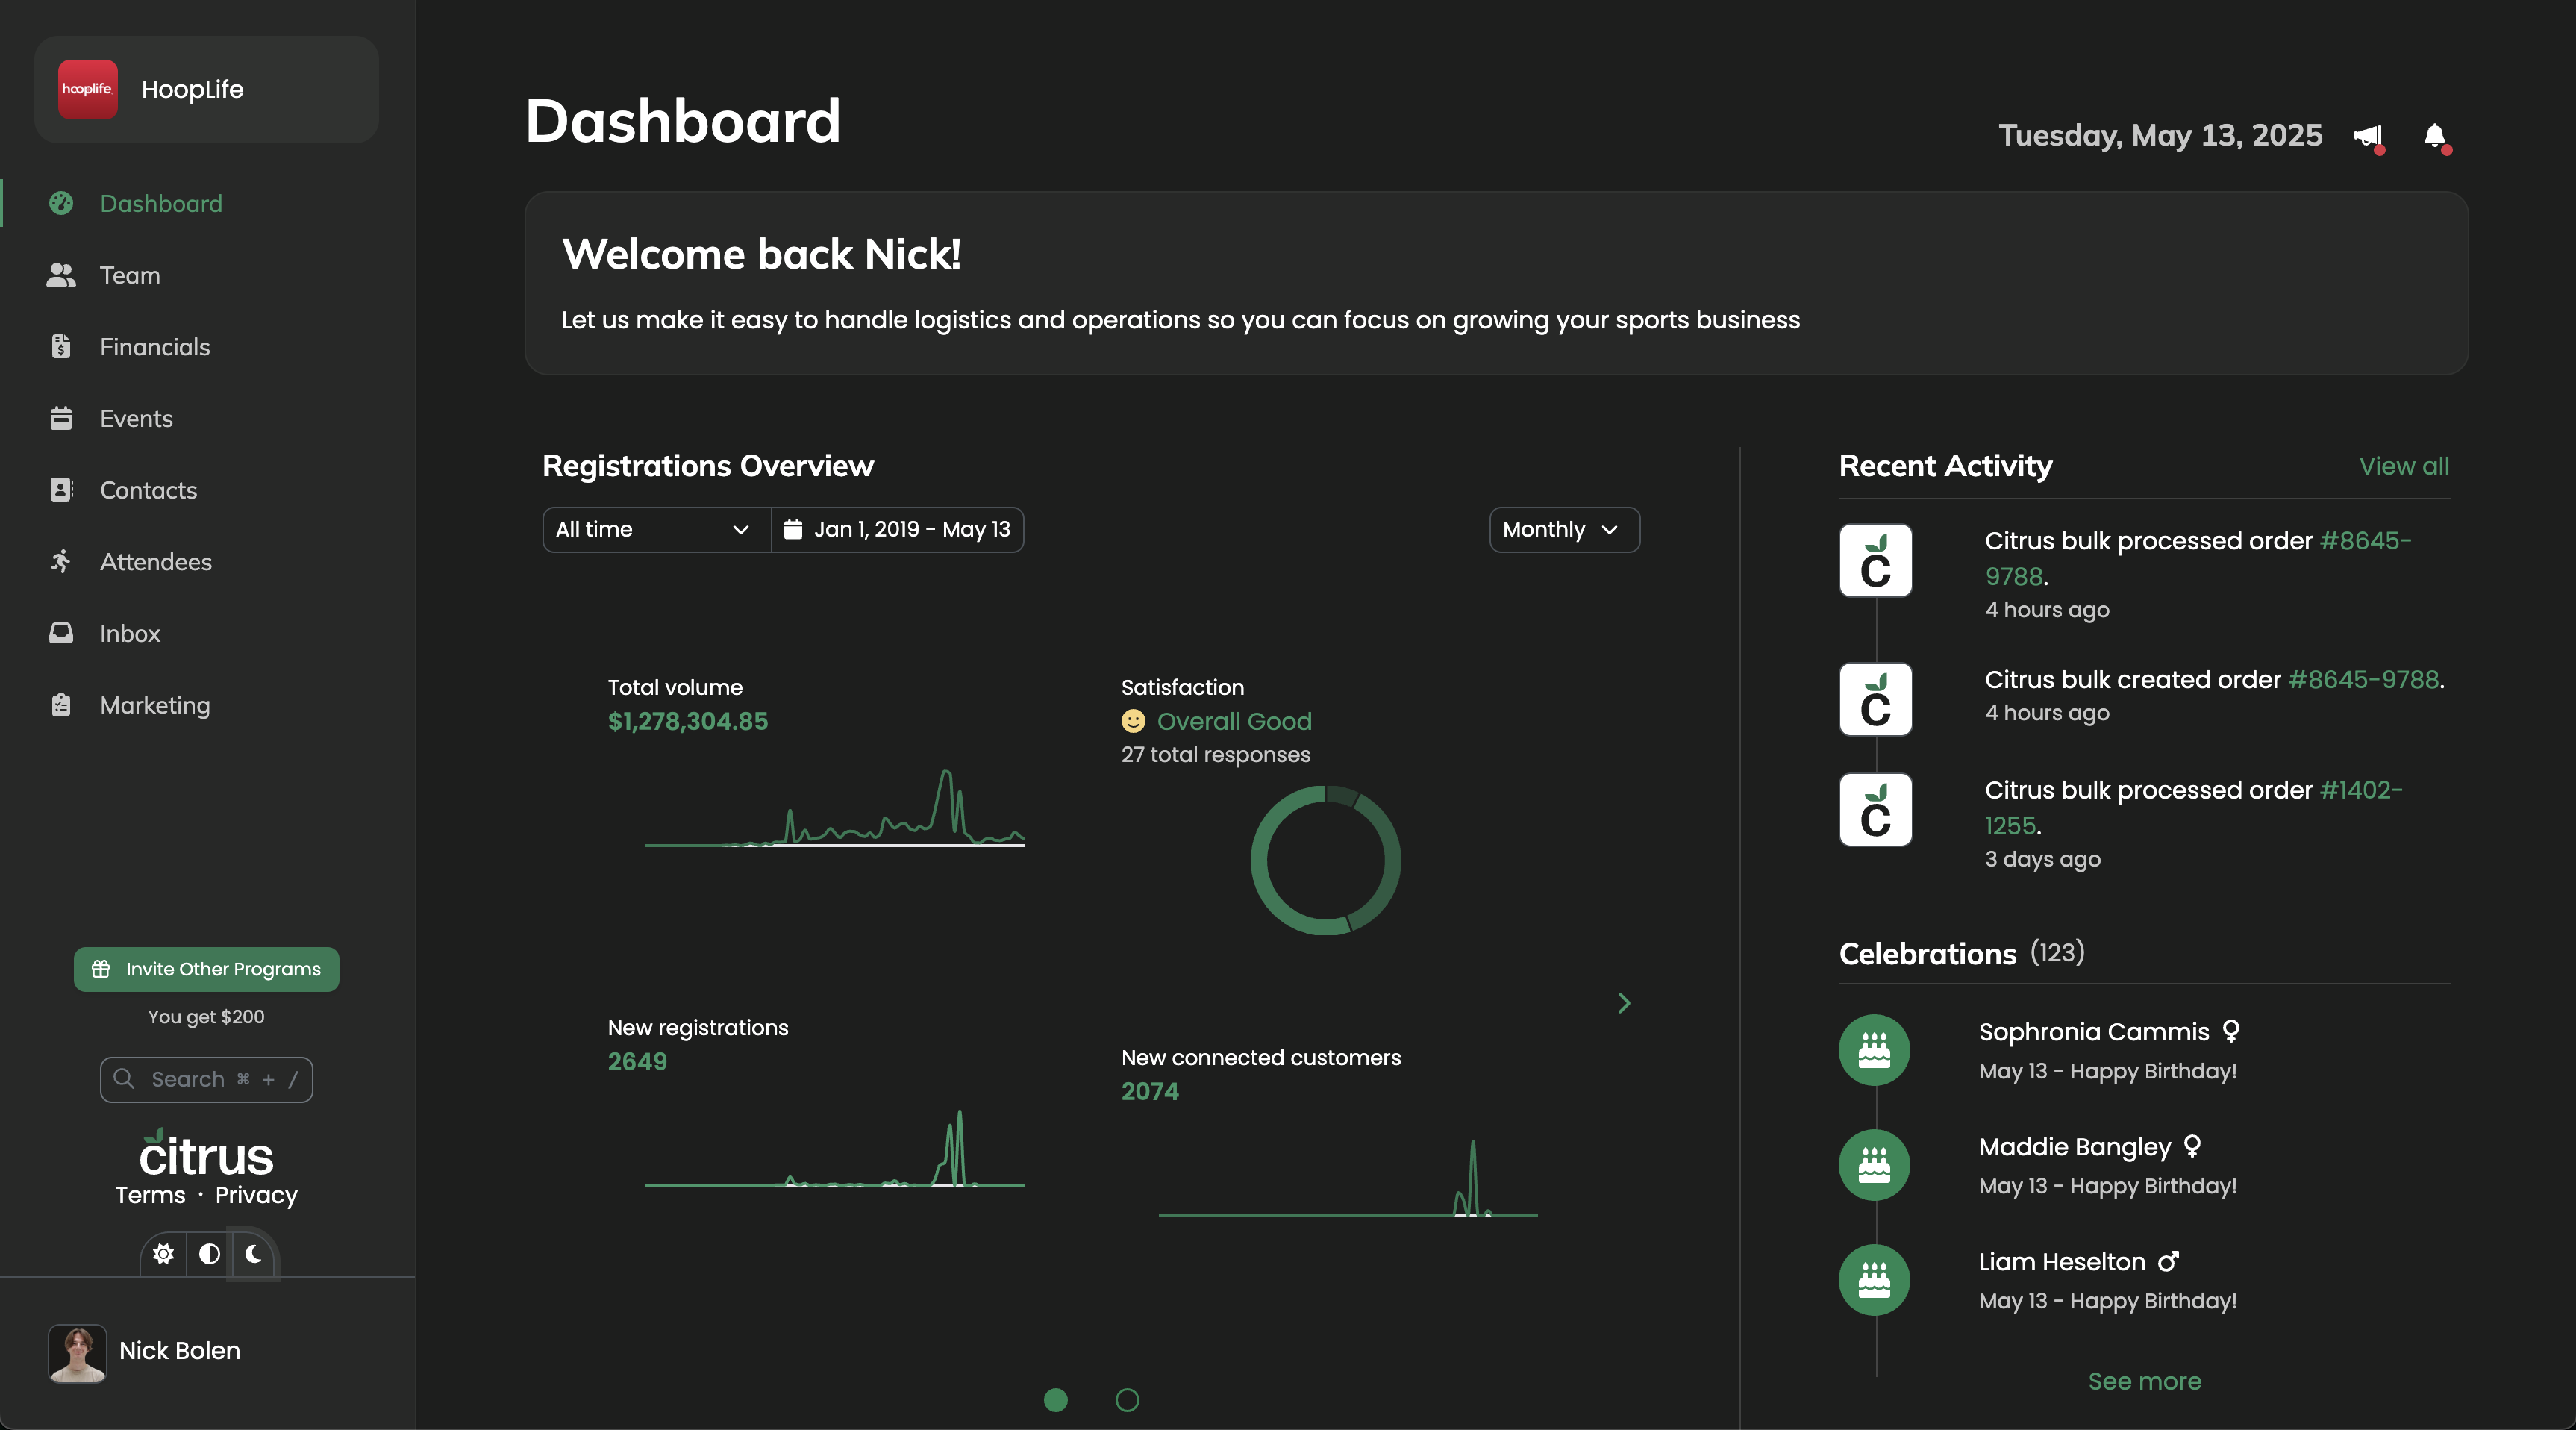Click Invite Other Programs button
Viewport: 2576px width, 1430px height.
206,969
